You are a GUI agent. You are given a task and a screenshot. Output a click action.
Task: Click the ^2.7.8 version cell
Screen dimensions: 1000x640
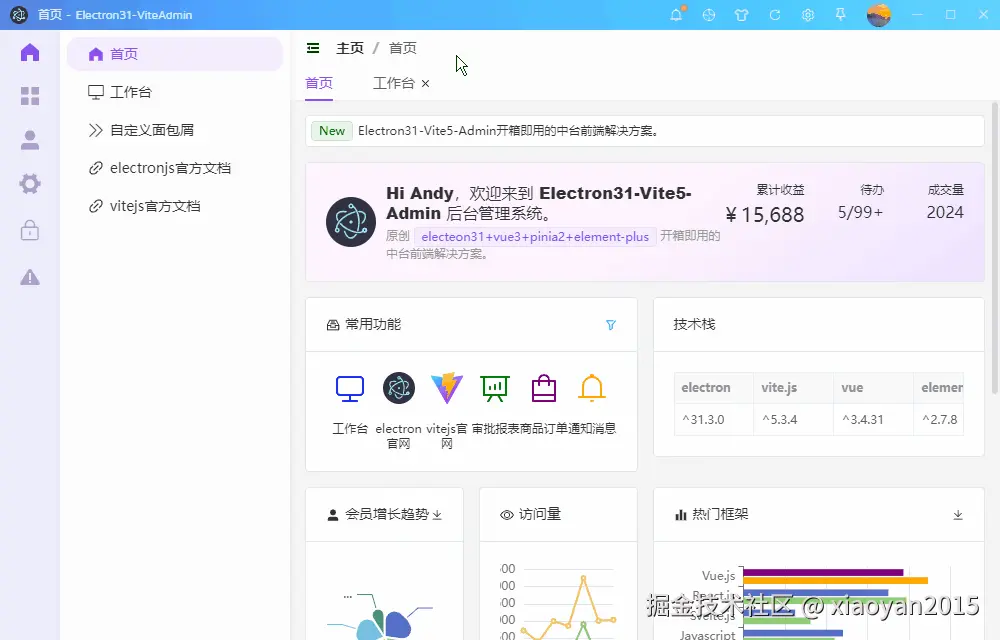click(x=939, y=419)
